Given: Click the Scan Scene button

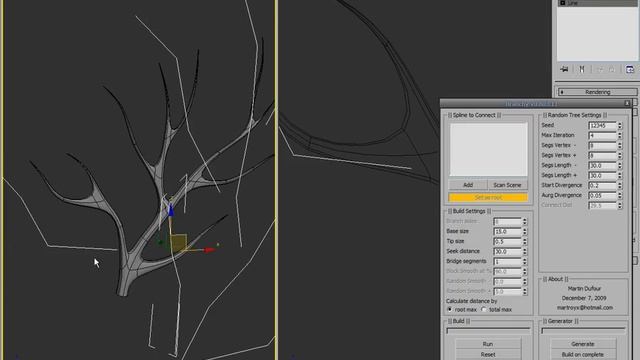Looking at the screenshot, I should 507,185.
